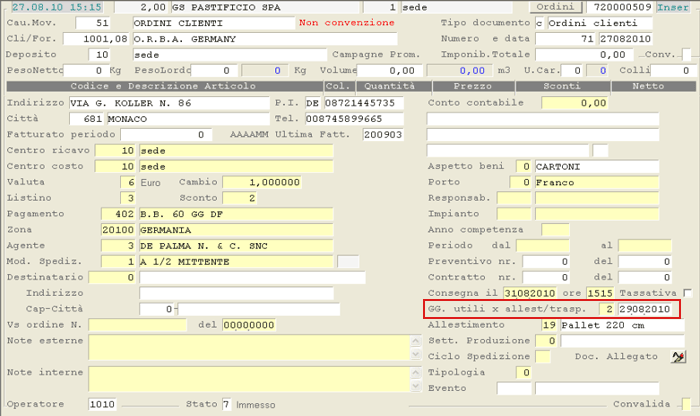Click the Netto column header
This screenshot has width=700, height=416.
tap(648, 87)
